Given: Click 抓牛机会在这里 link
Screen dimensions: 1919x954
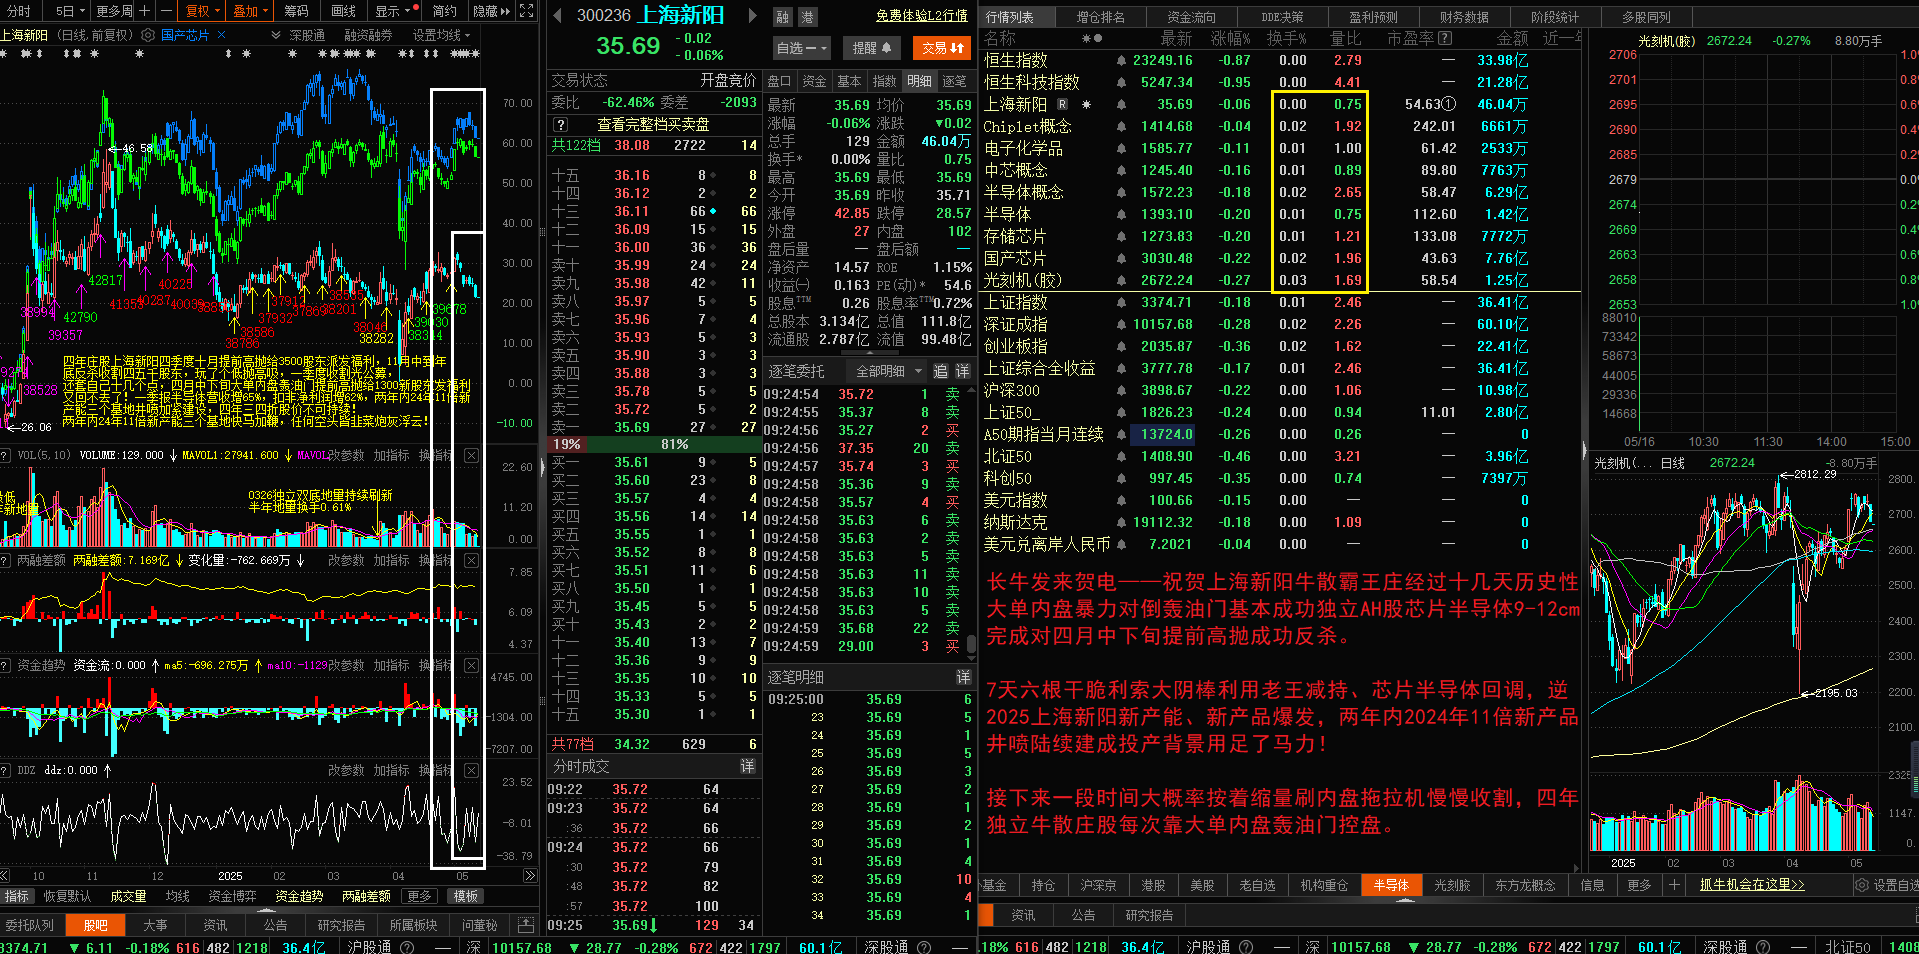Looking at the screenshot, I should [1752, 885].
